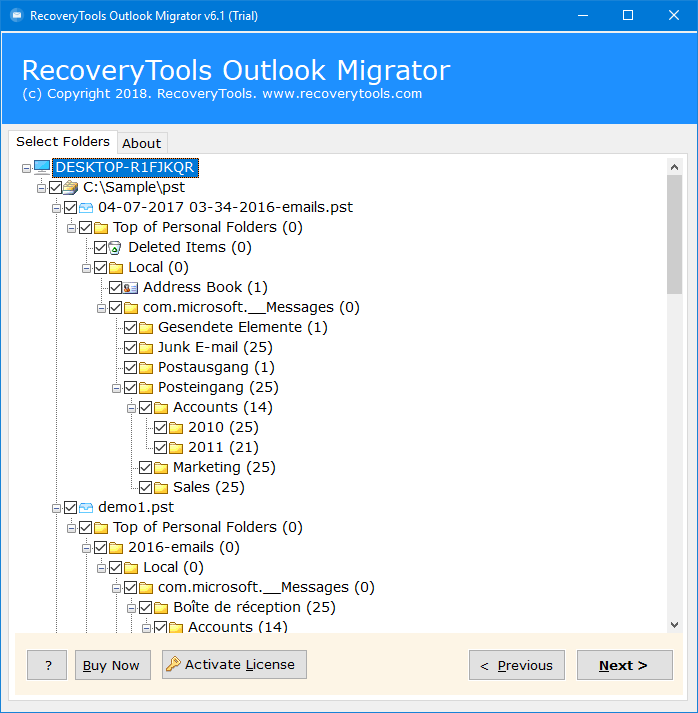Click the Next > button

click(624, 665)
